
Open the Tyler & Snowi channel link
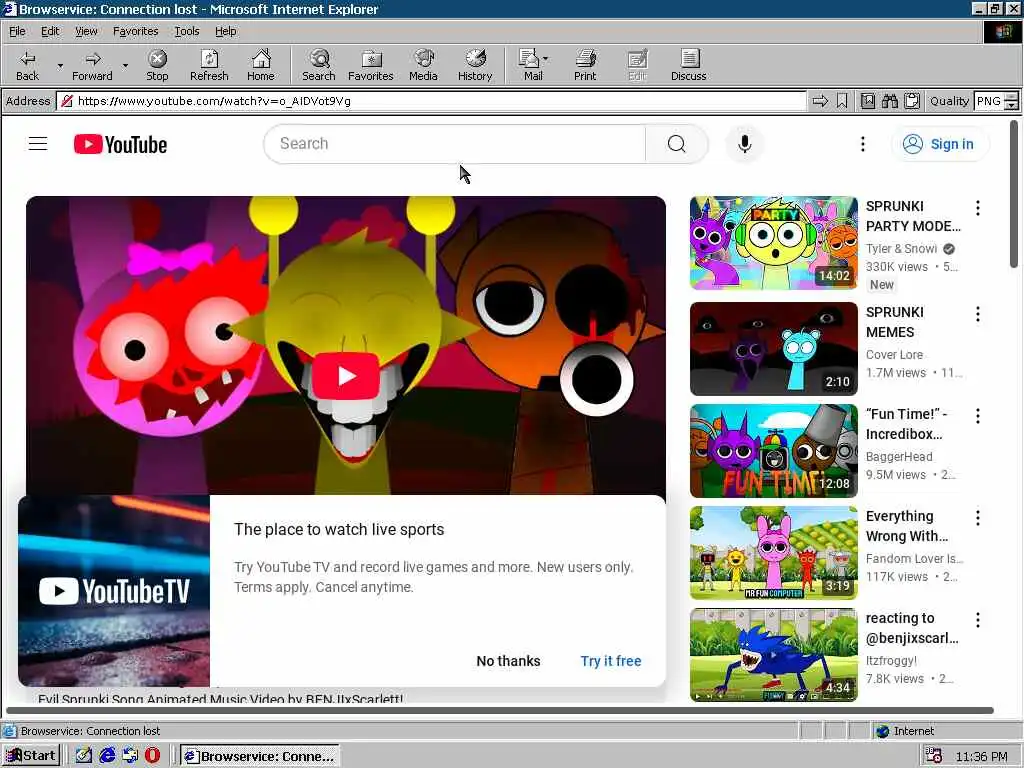click(x=901, y=248)
